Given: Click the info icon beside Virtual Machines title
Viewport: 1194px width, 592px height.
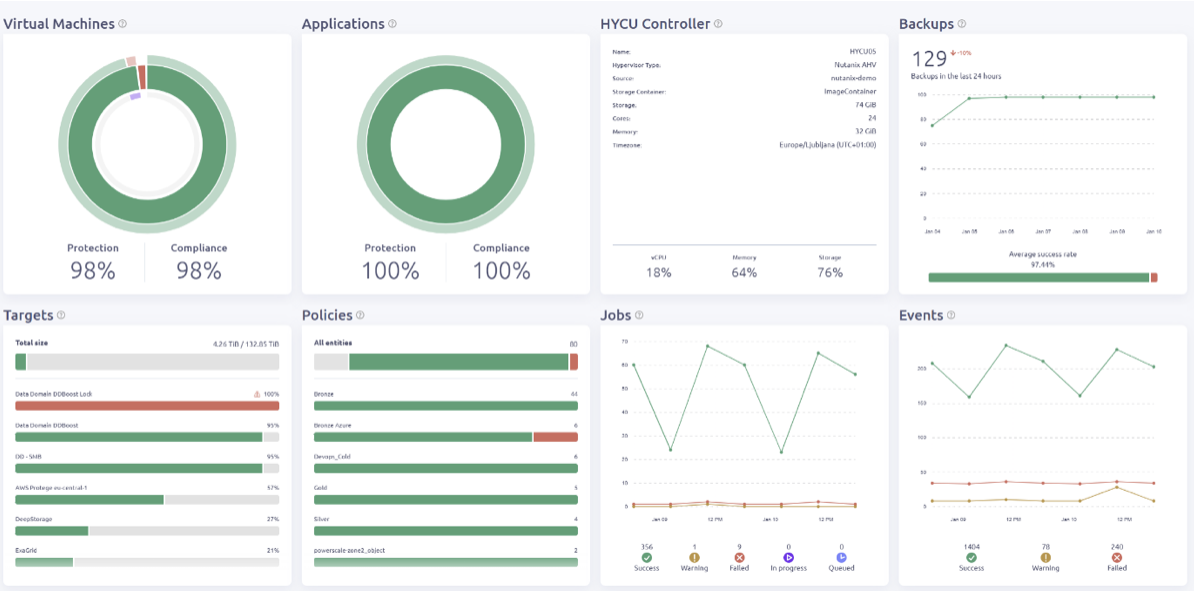Looking at the screenshot, I should click(x=123, y=24).
